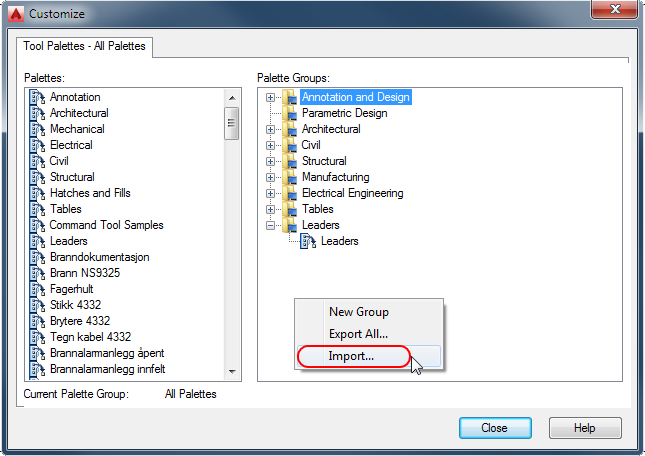Select Command Tool Samples in Palettes list
645x456 pixels.
tap(106, 225)
